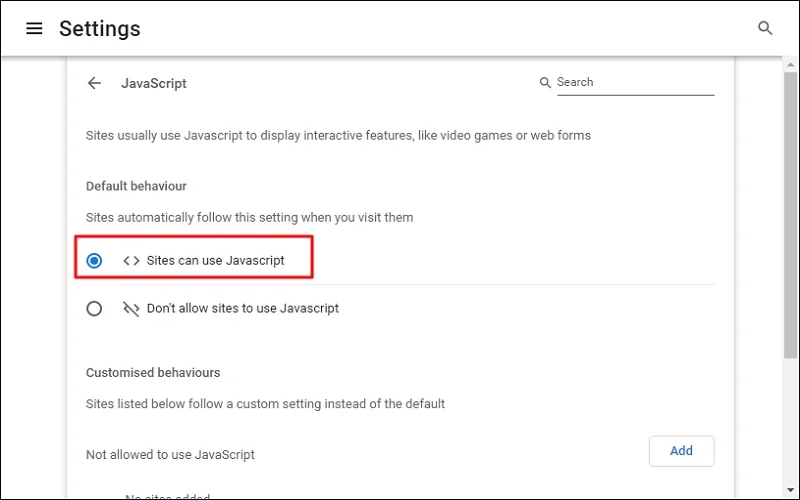Click the code brackets icon for allowing Javascript
Viewport: 800px width, 500px height.
tap(131, 261)
